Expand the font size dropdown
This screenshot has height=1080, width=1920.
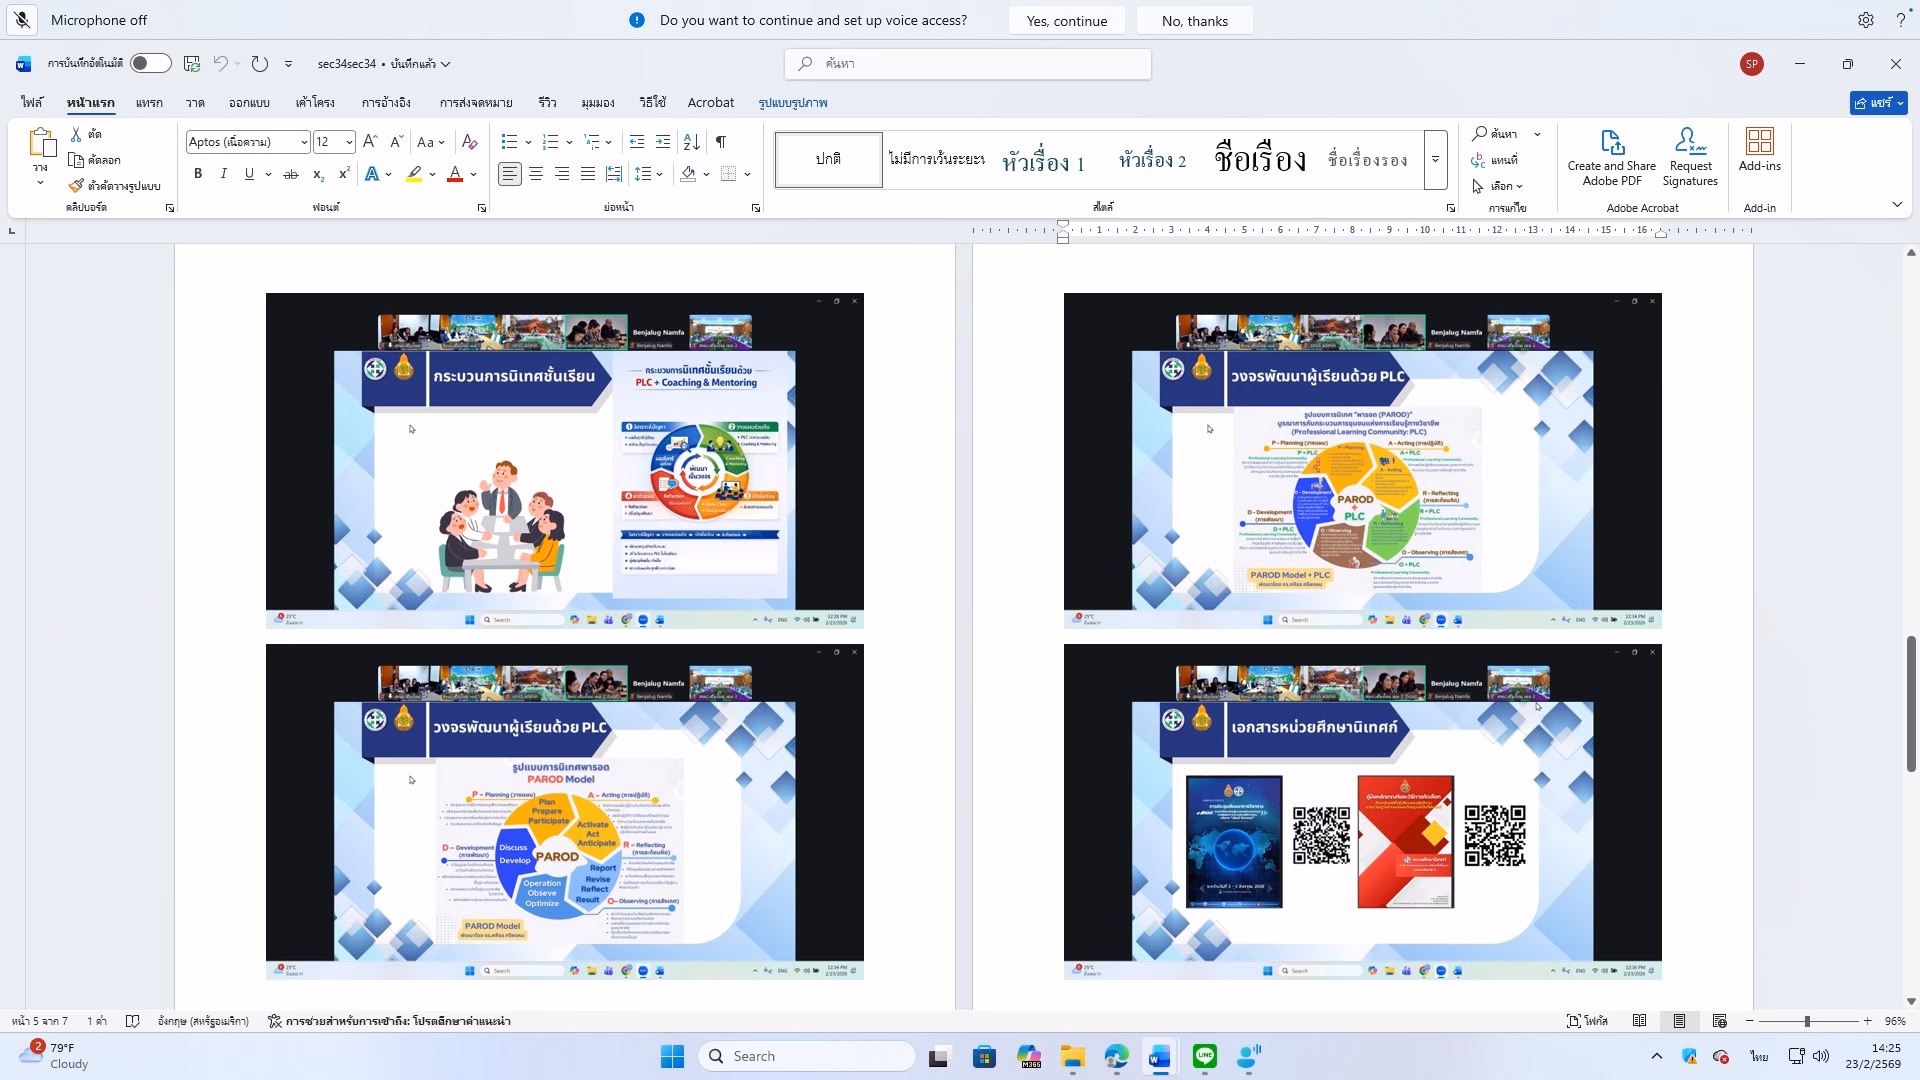[349, 142]
